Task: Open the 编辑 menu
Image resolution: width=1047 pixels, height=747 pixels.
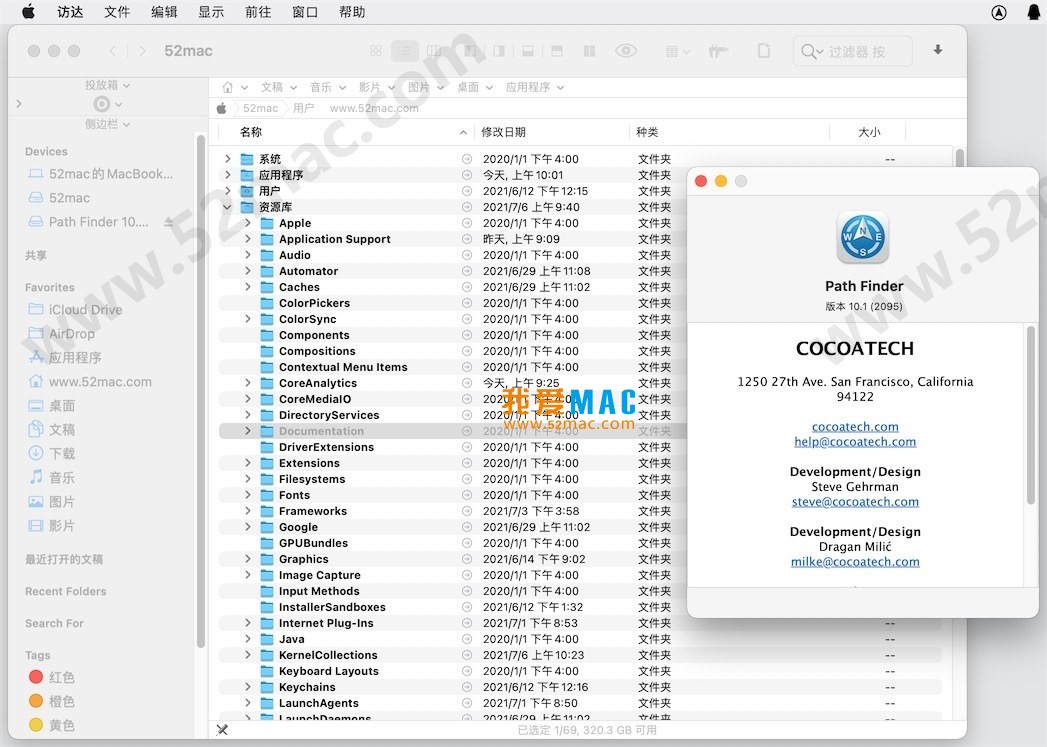Action: pos(164,12)
